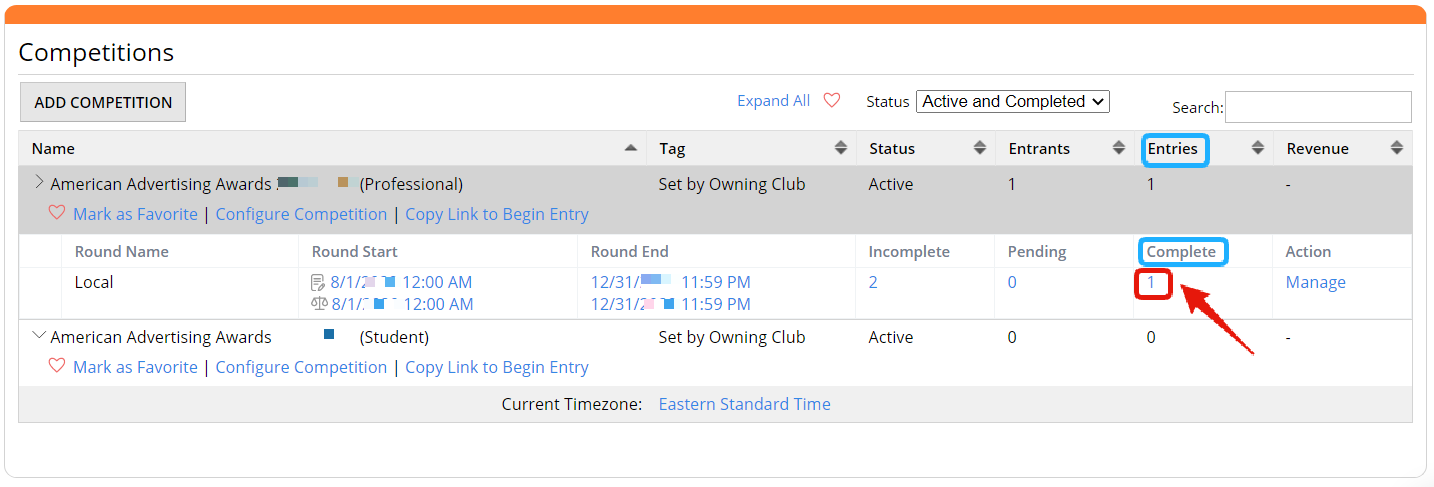Sort by the Entries column arrows
1434x487 pixels.
click(1258, 148)
